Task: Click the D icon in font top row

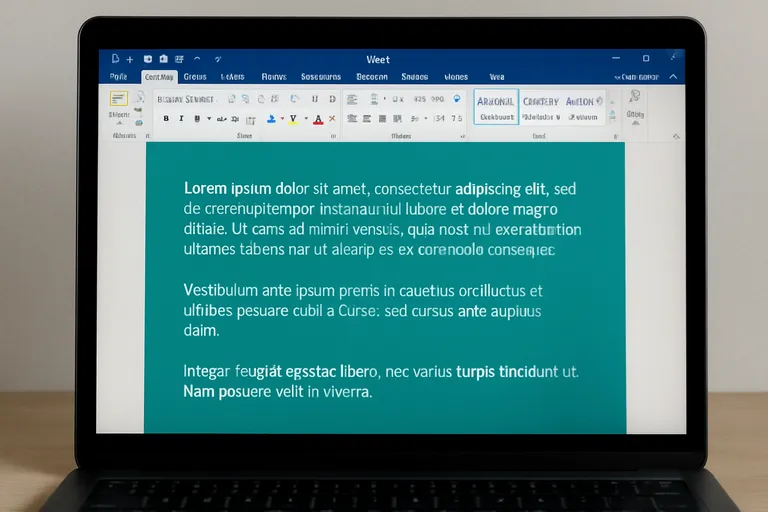Action: (332, 99)
